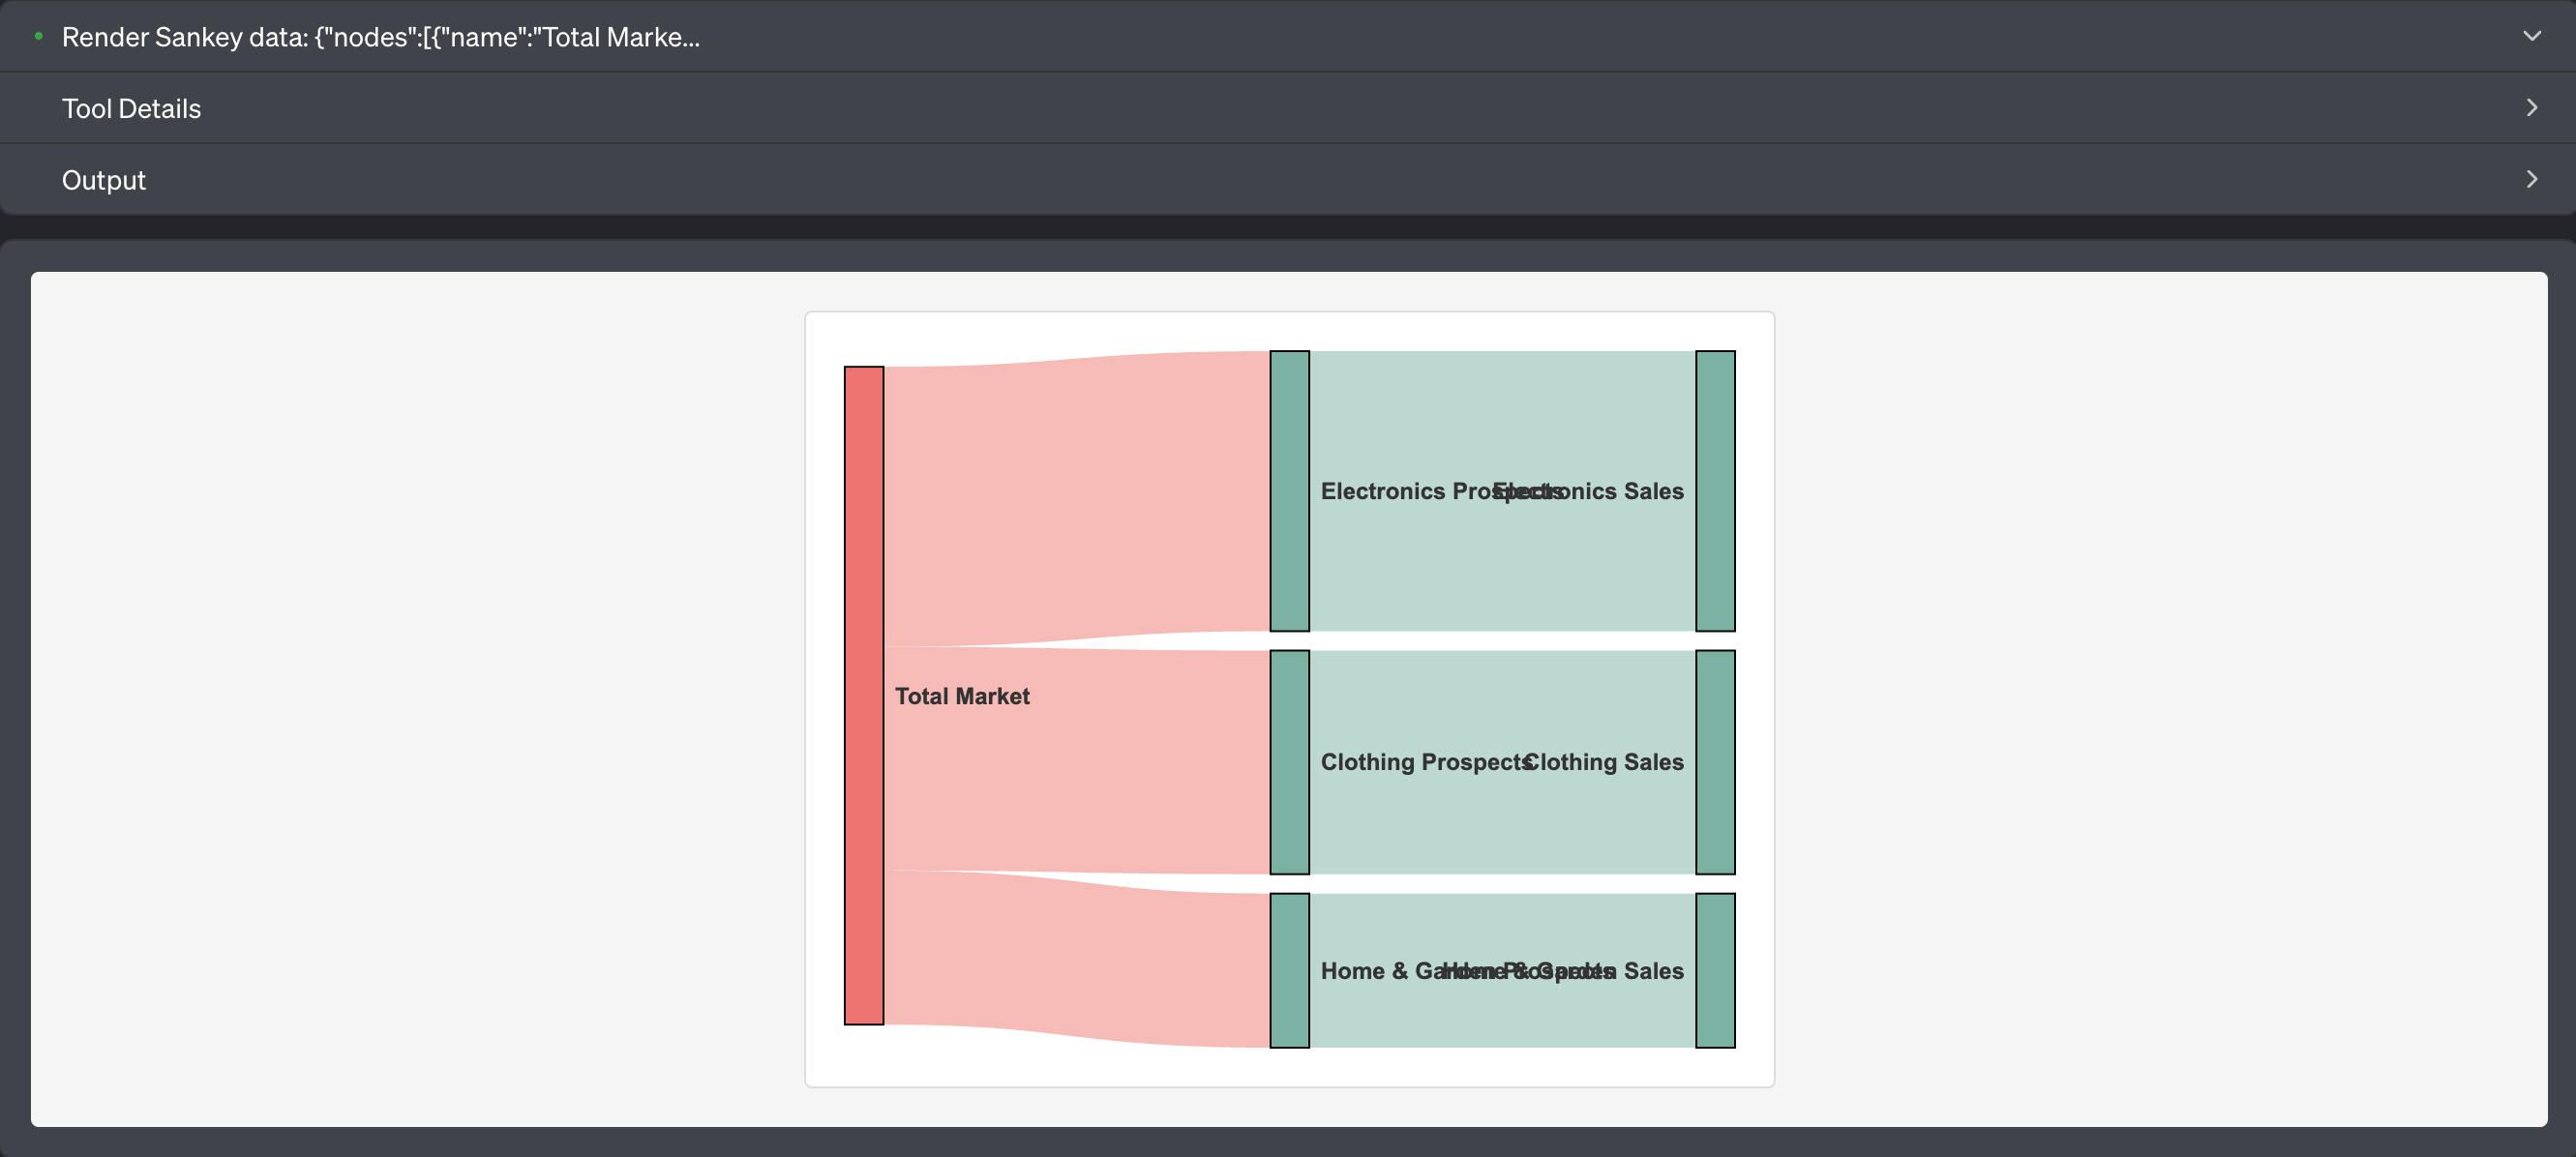Collapse the Render Sankey data chevron
Viewport: 2576px width, 1157px height.
(x=2531, y=36)
